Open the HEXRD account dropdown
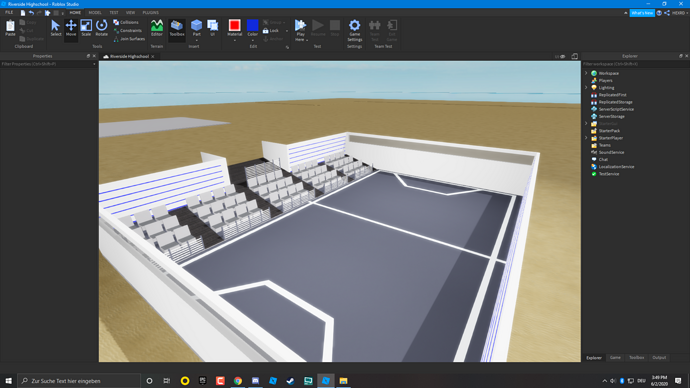 click(x=680, y=13)
